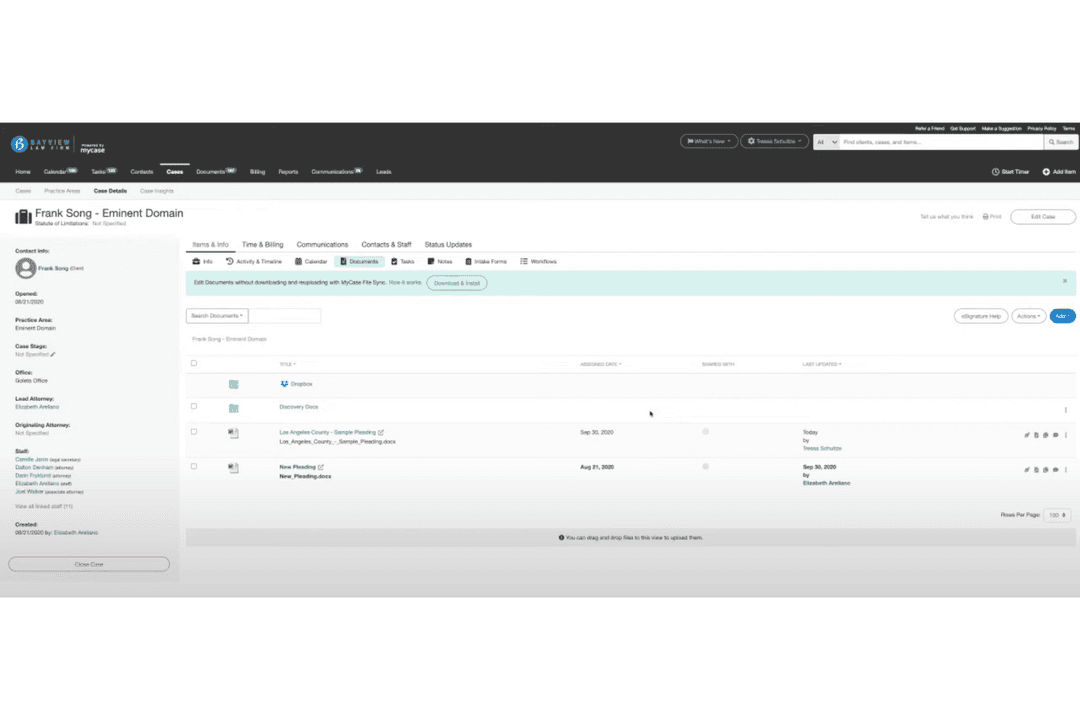Open New Pleading external edit icon
The width and height of the screenshot is (1080, 720).
(x=320, y=467)
